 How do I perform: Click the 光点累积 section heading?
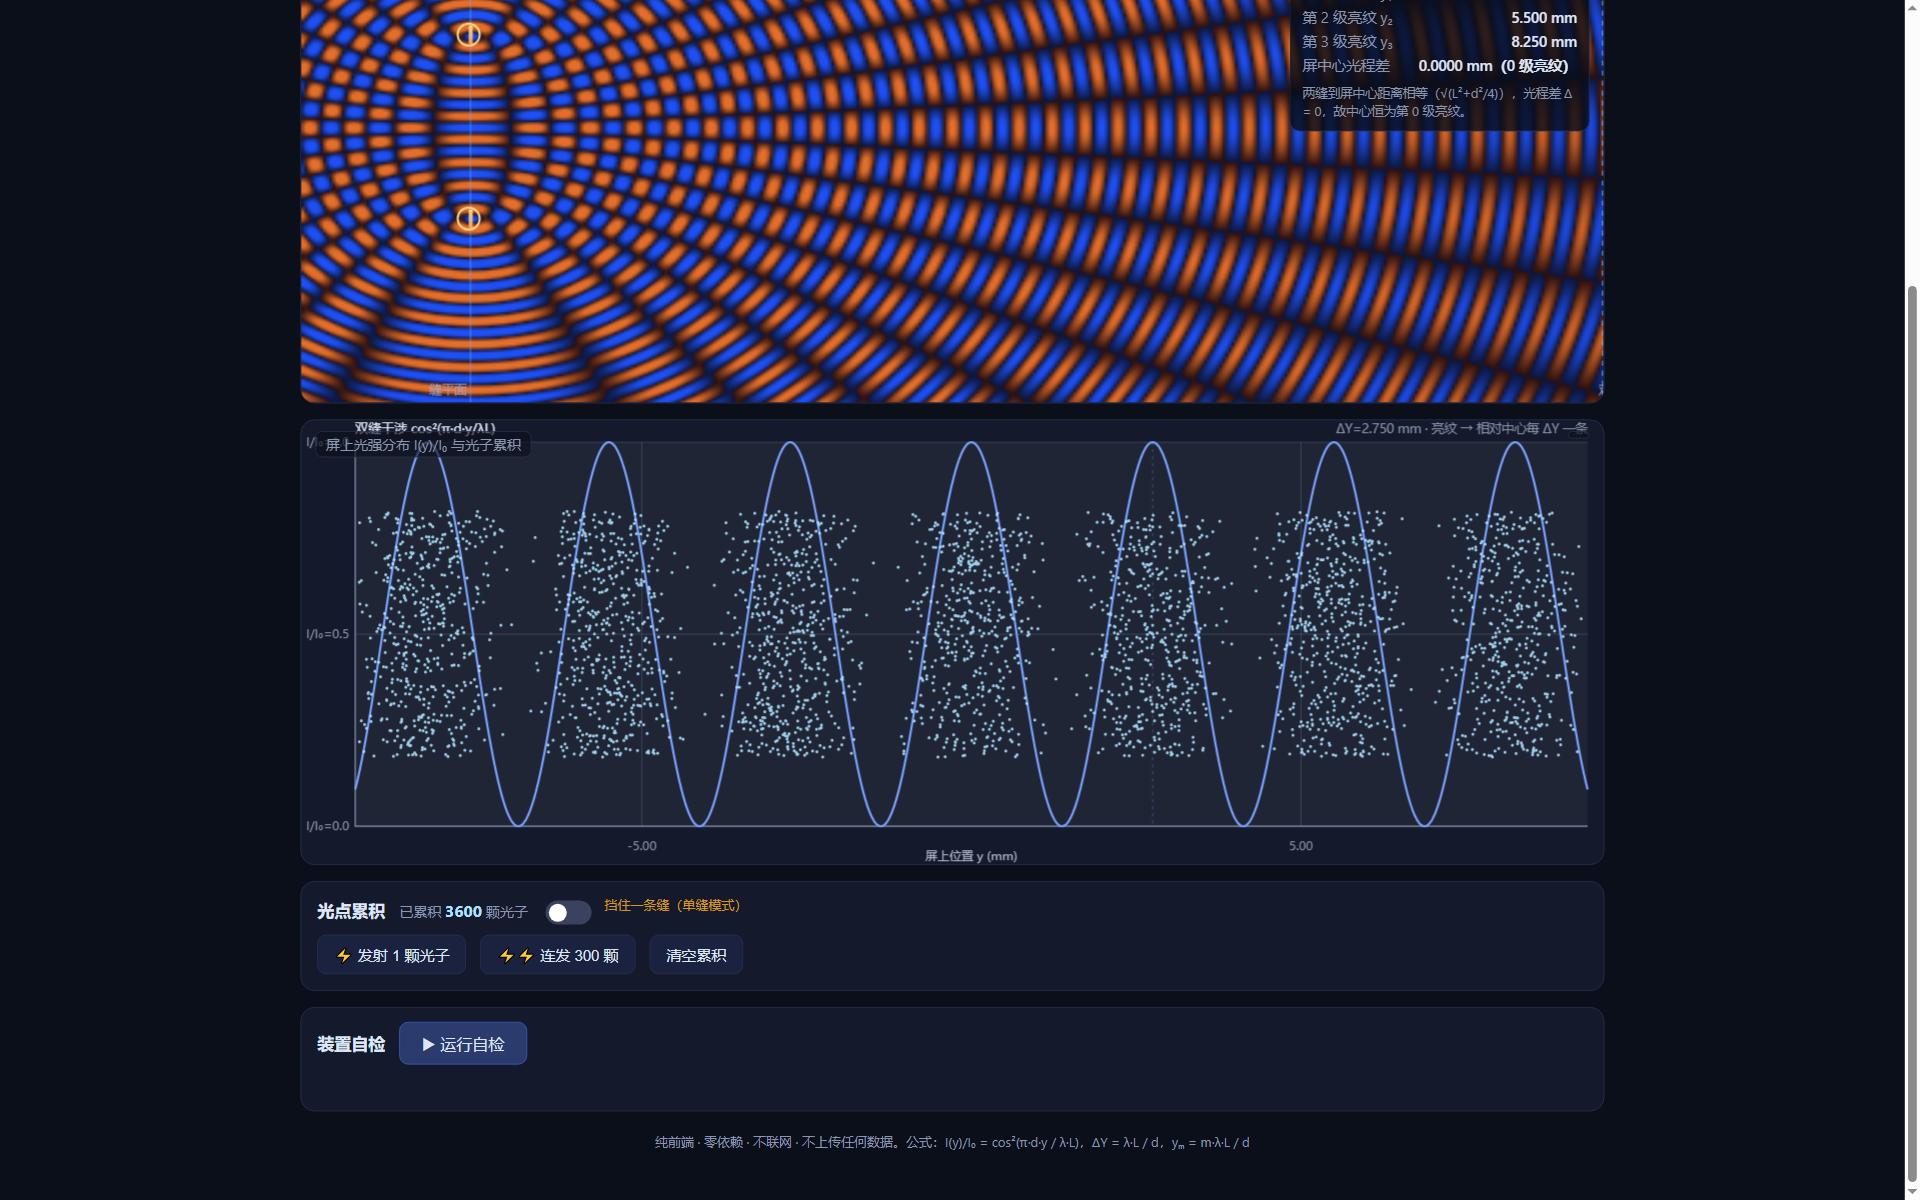tap(351, 911)
